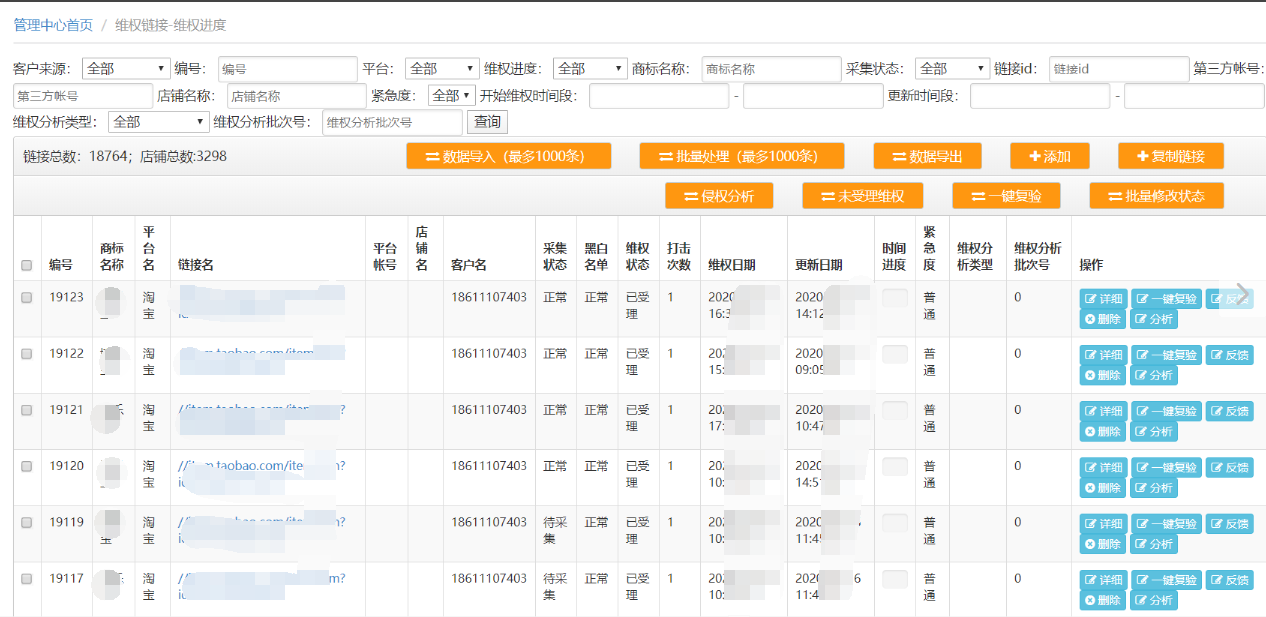The height and width of the screenshot is (617, 1266).
Task: Click the 打击次数 column header
Action: pyautogui.click(x=678, y=256)
